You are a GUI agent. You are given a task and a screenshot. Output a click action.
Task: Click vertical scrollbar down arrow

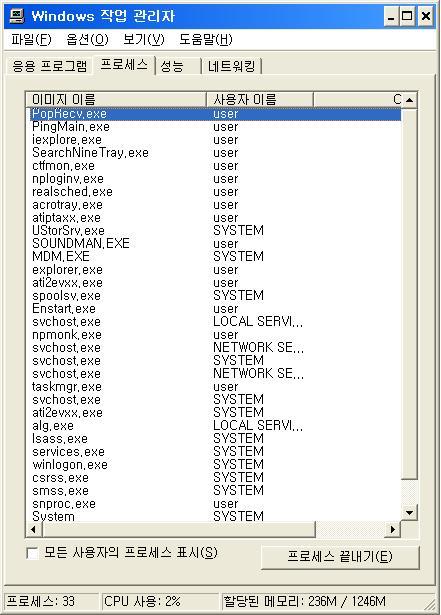pyautogui.click(x=410, y=513)
